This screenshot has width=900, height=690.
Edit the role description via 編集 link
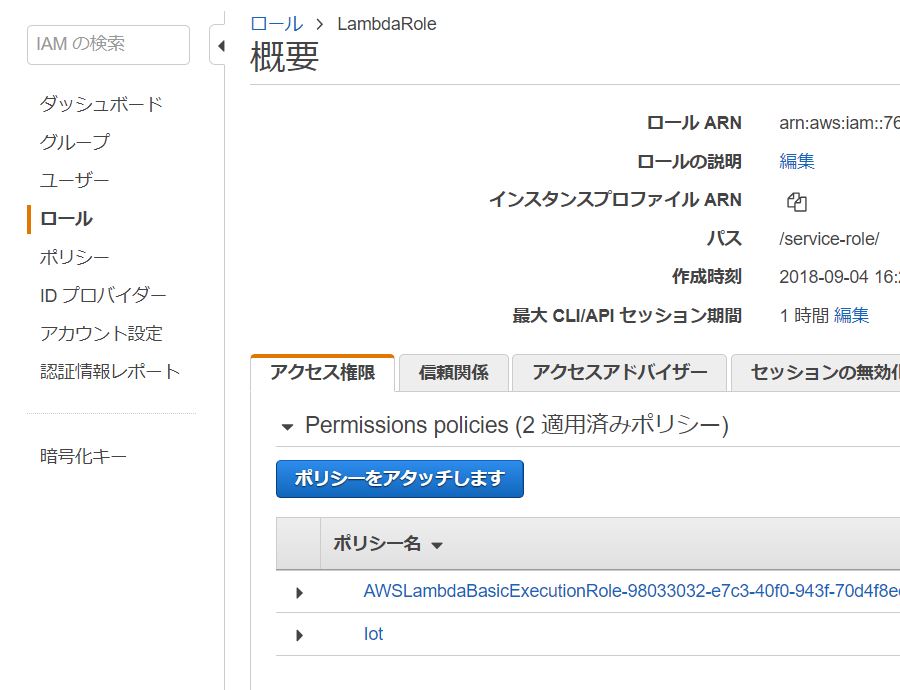(796, 161)
